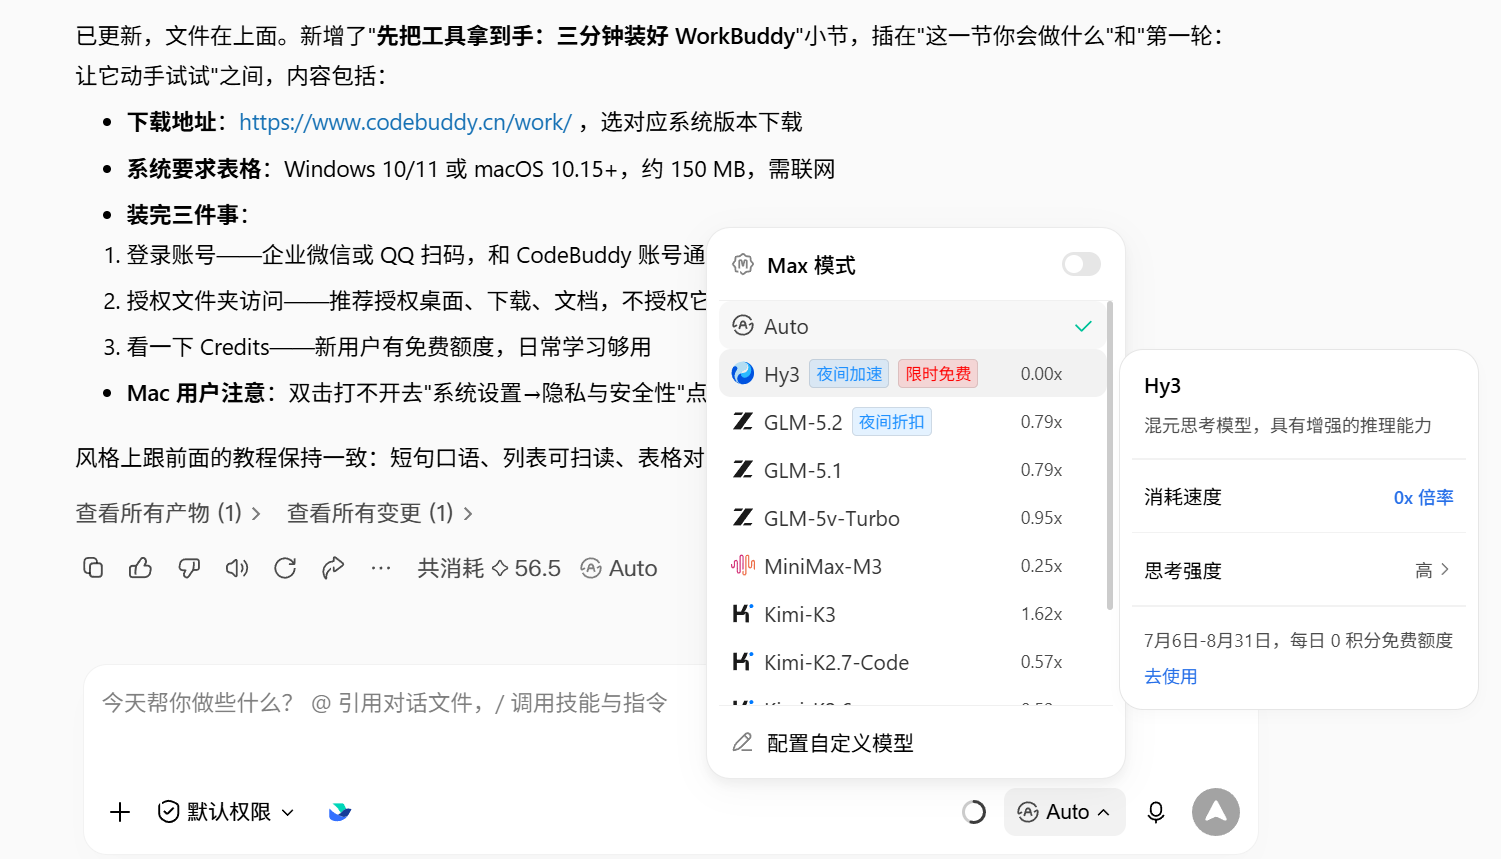Click the GLM-5.2 Z logo icon
Viewport: 1501px width, 859px height.
point(743,422)
